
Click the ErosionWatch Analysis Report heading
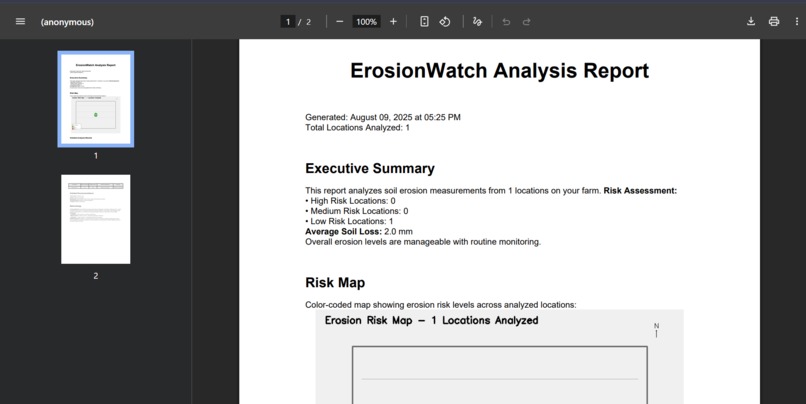[x=500, y=70]
